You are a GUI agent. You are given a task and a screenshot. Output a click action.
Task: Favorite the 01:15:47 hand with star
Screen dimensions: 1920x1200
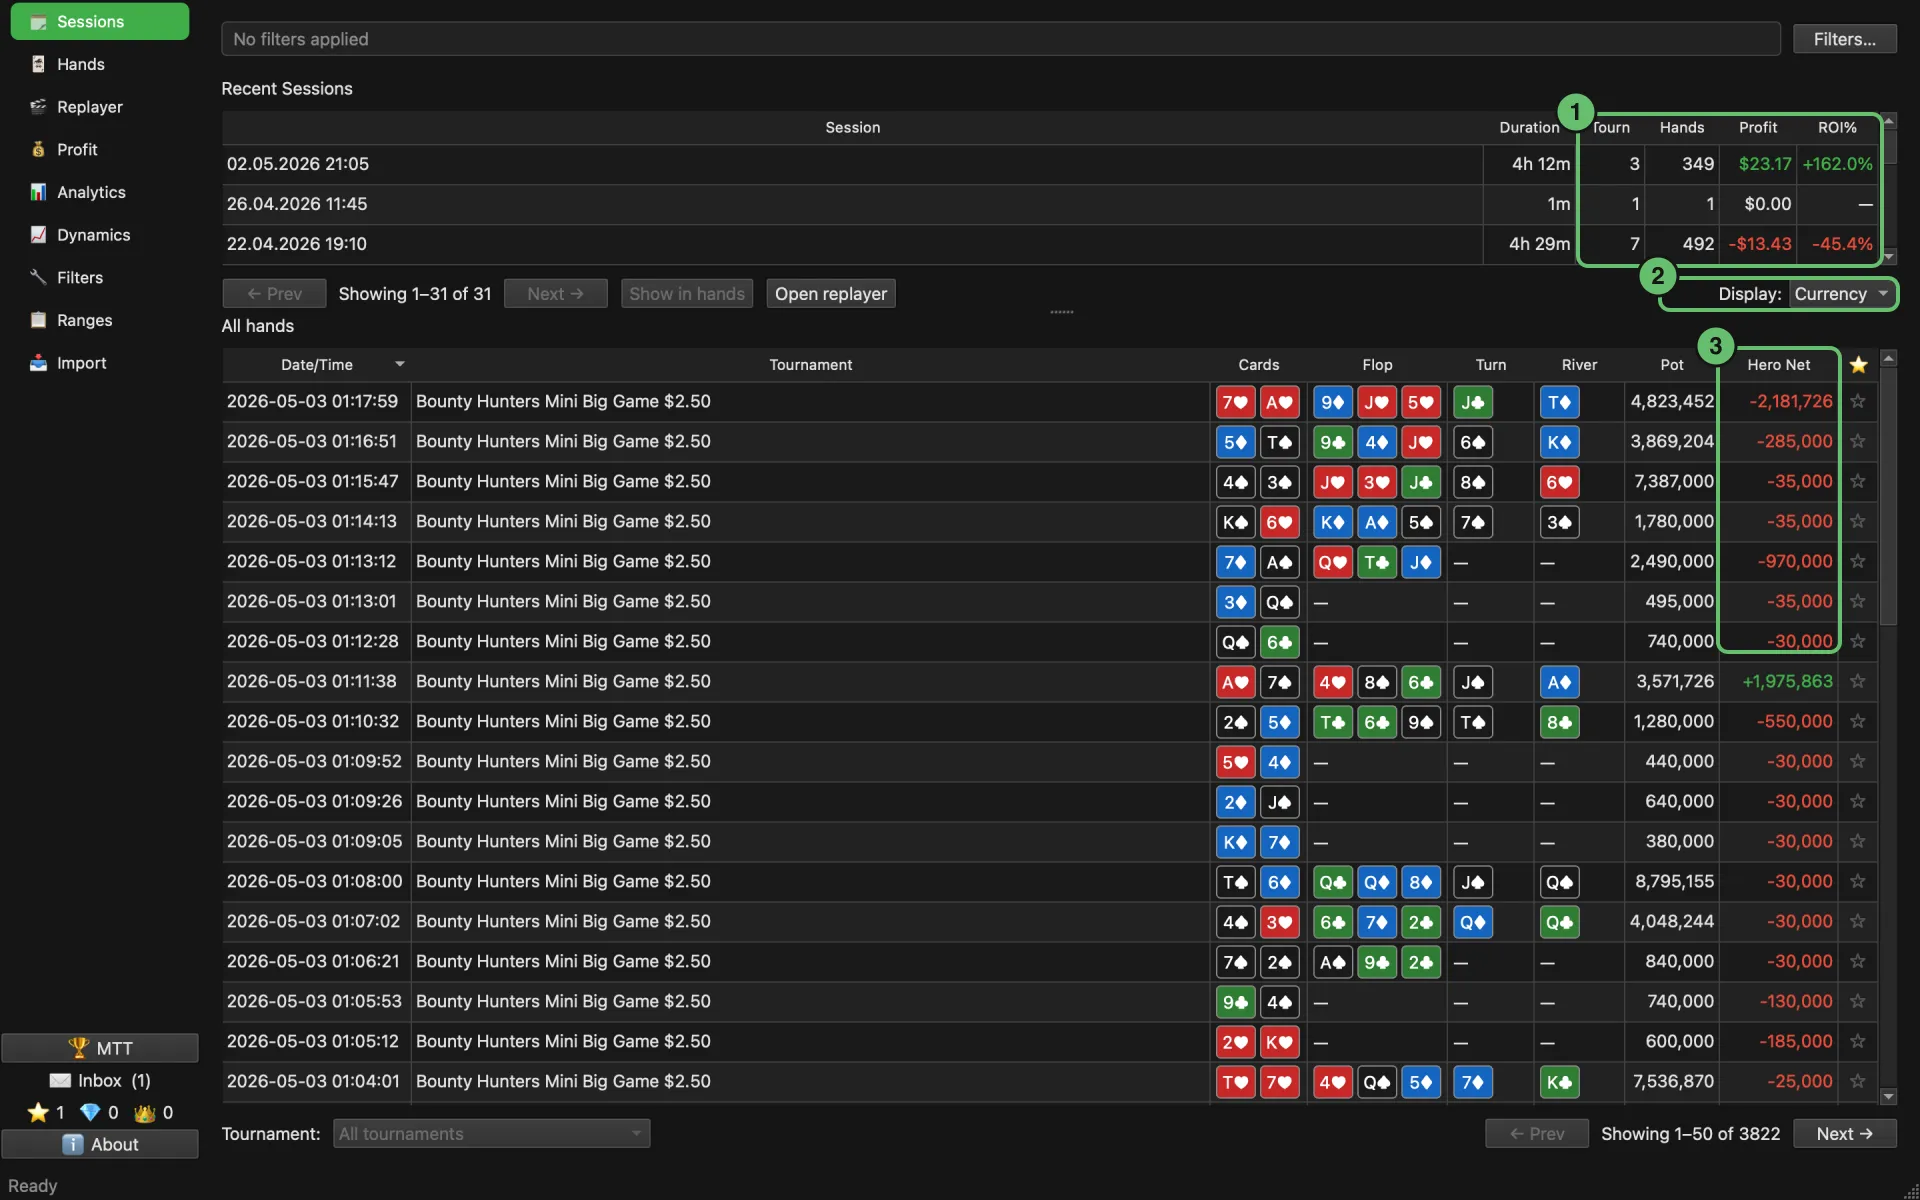coord(1858,481)
